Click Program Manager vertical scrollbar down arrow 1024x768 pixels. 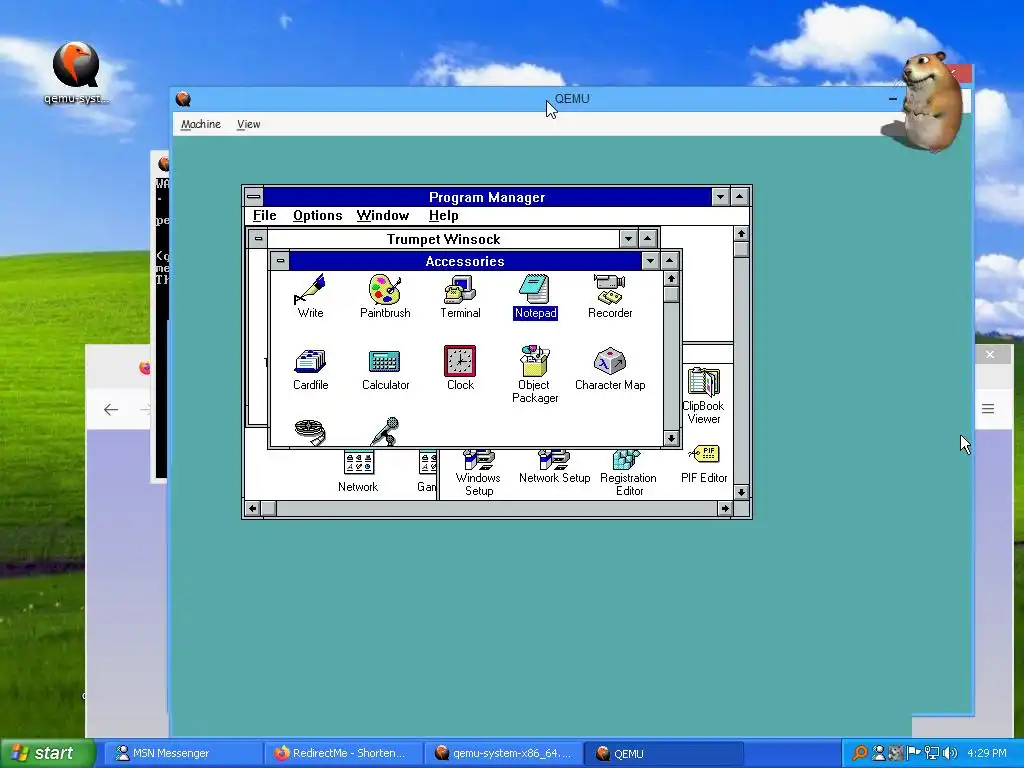(x=741, y=492)
